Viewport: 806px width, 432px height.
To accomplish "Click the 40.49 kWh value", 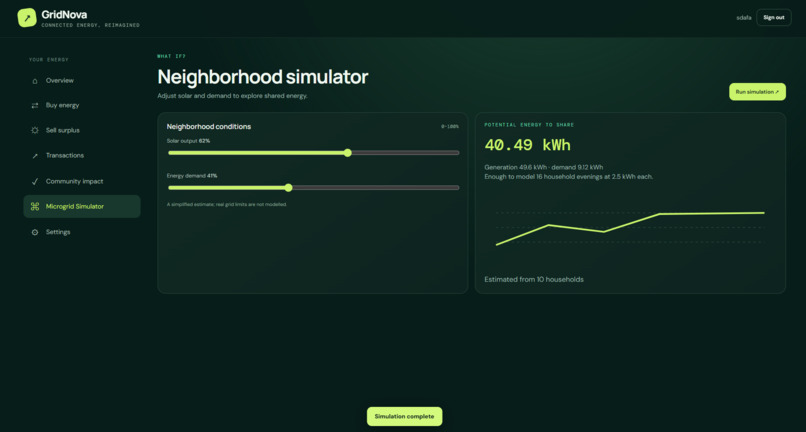I will click(x=527, y=145).
